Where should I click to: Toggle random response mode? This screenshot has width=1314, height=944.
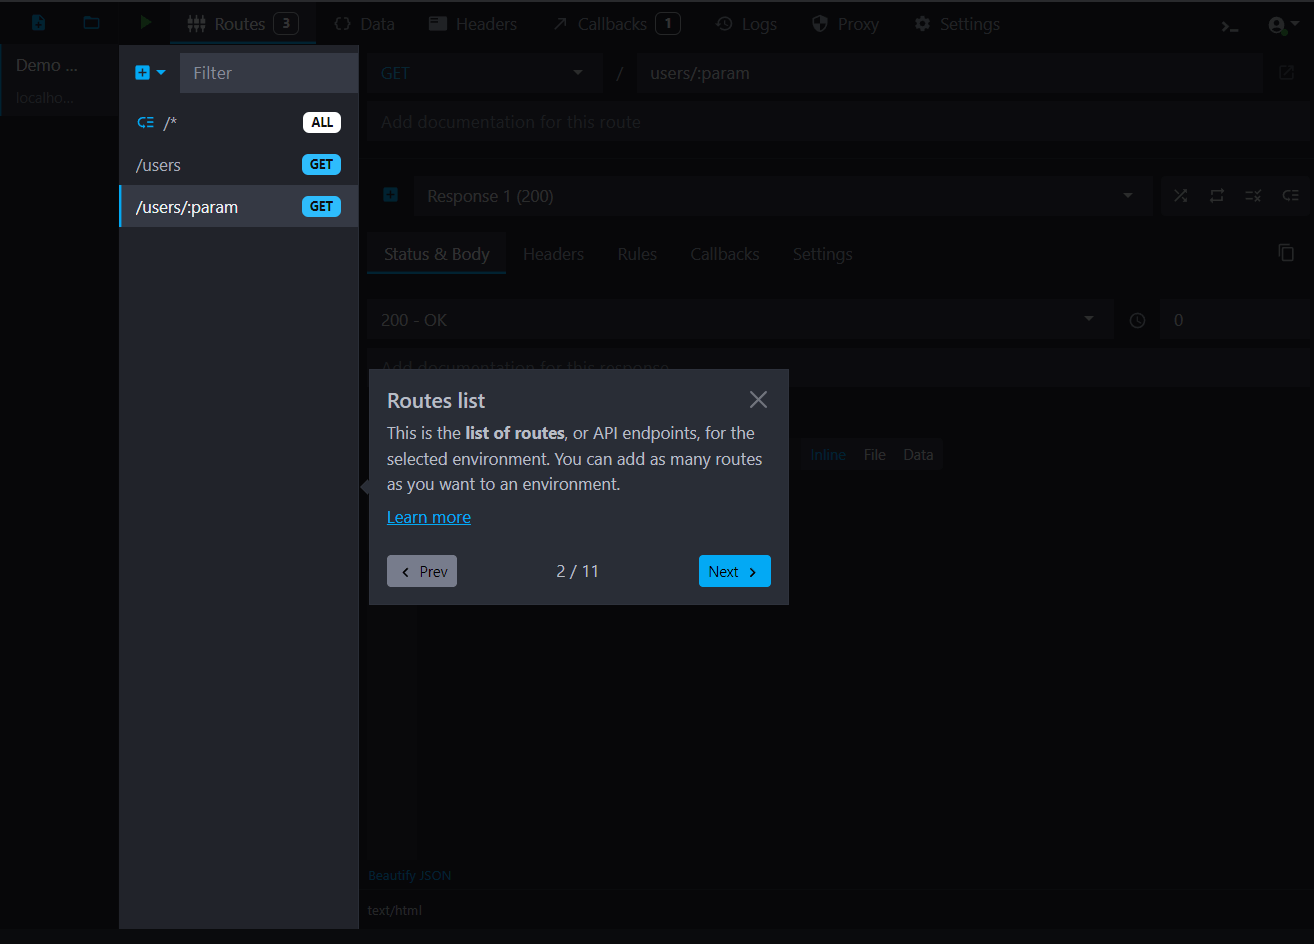1180,196
